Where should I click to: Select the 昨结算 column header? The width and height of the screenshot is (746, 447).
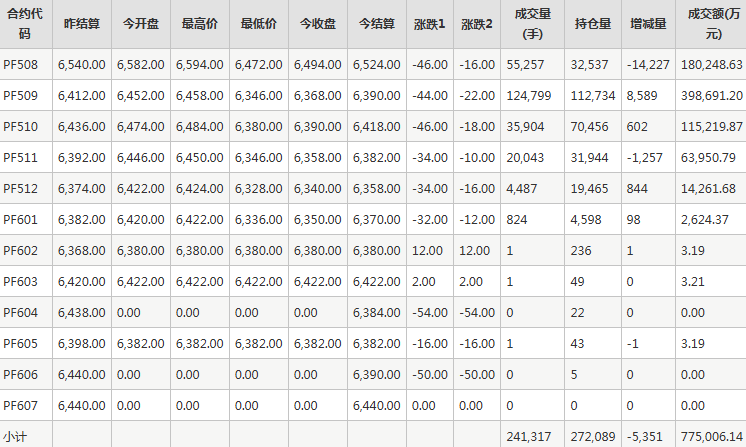[82, 24]
